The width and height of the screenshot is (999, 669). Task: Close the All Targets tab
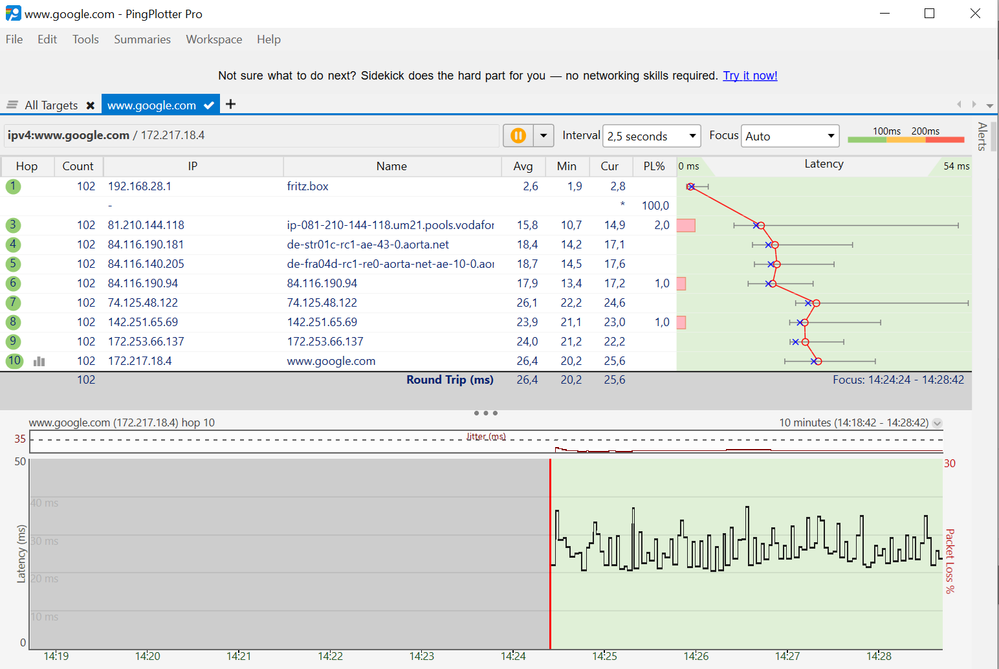(90, 105)
